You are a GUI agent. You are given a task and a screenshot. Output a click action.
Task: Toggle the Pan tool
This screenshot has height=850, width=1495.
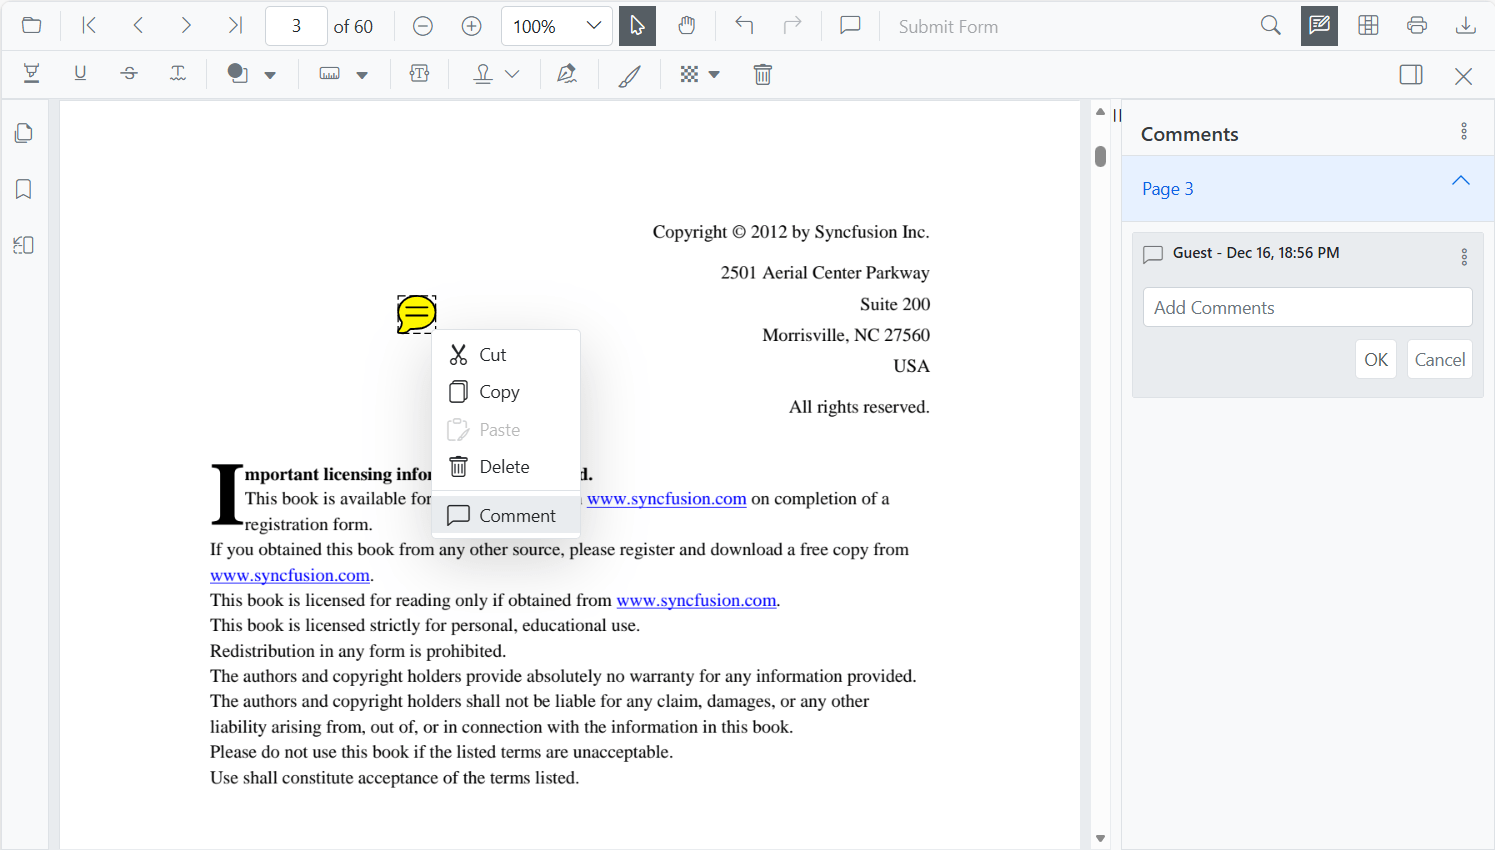(687, 26)
